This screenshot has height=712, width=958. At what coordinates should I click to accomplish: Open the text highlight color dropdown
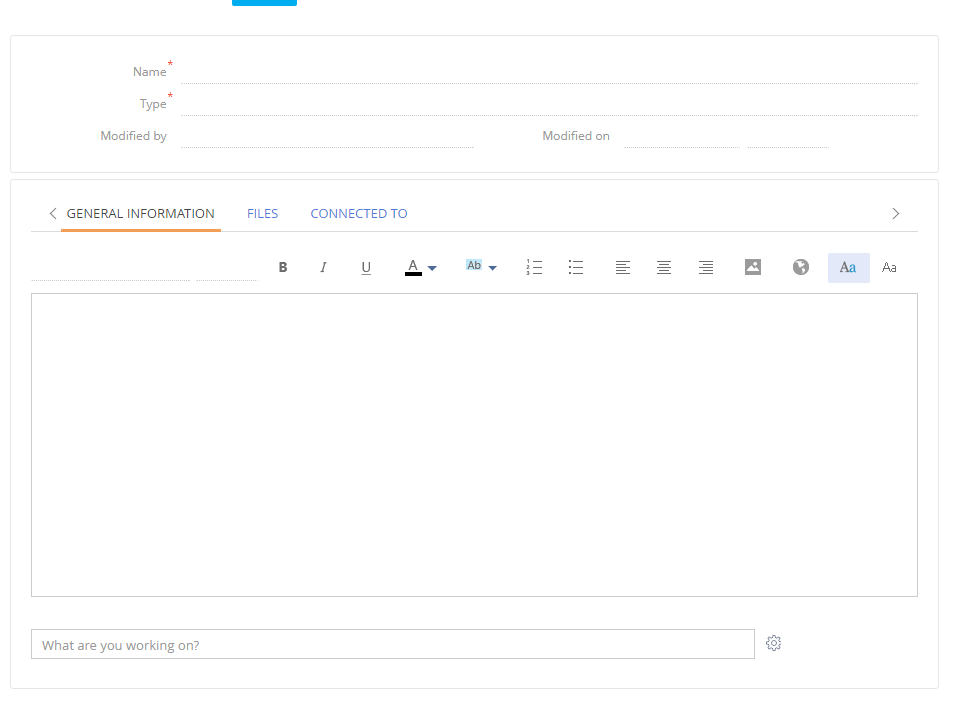click(x=481, y=267)
